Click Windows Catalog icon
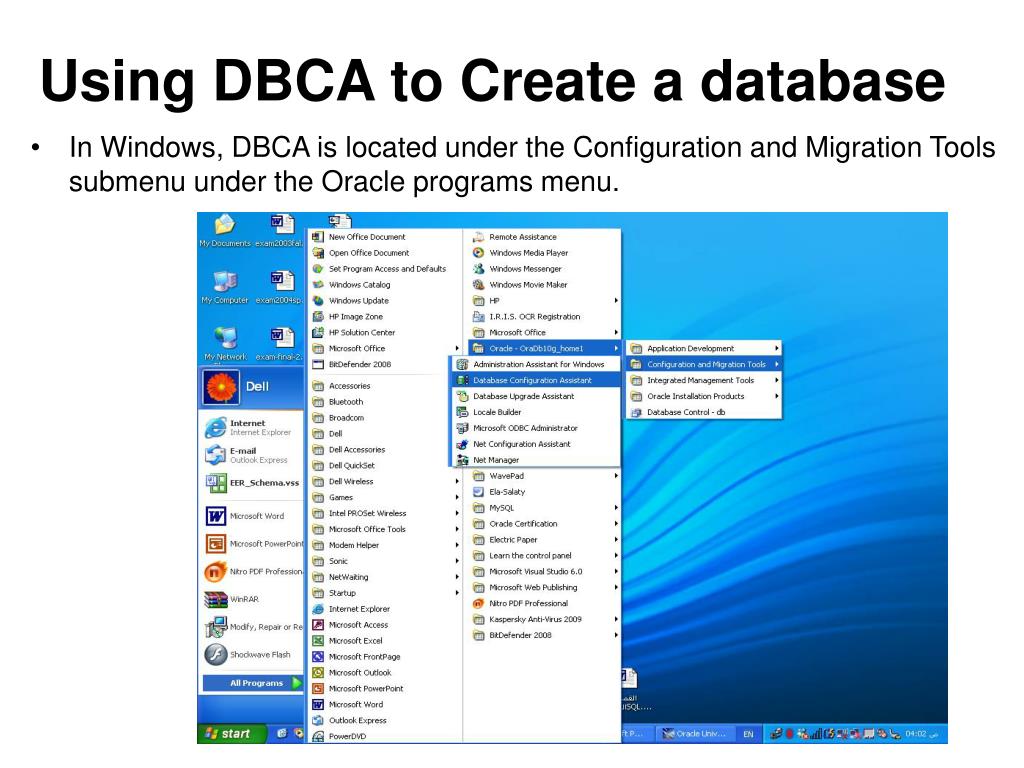The image size is (1024, 768). coord(318,285)
